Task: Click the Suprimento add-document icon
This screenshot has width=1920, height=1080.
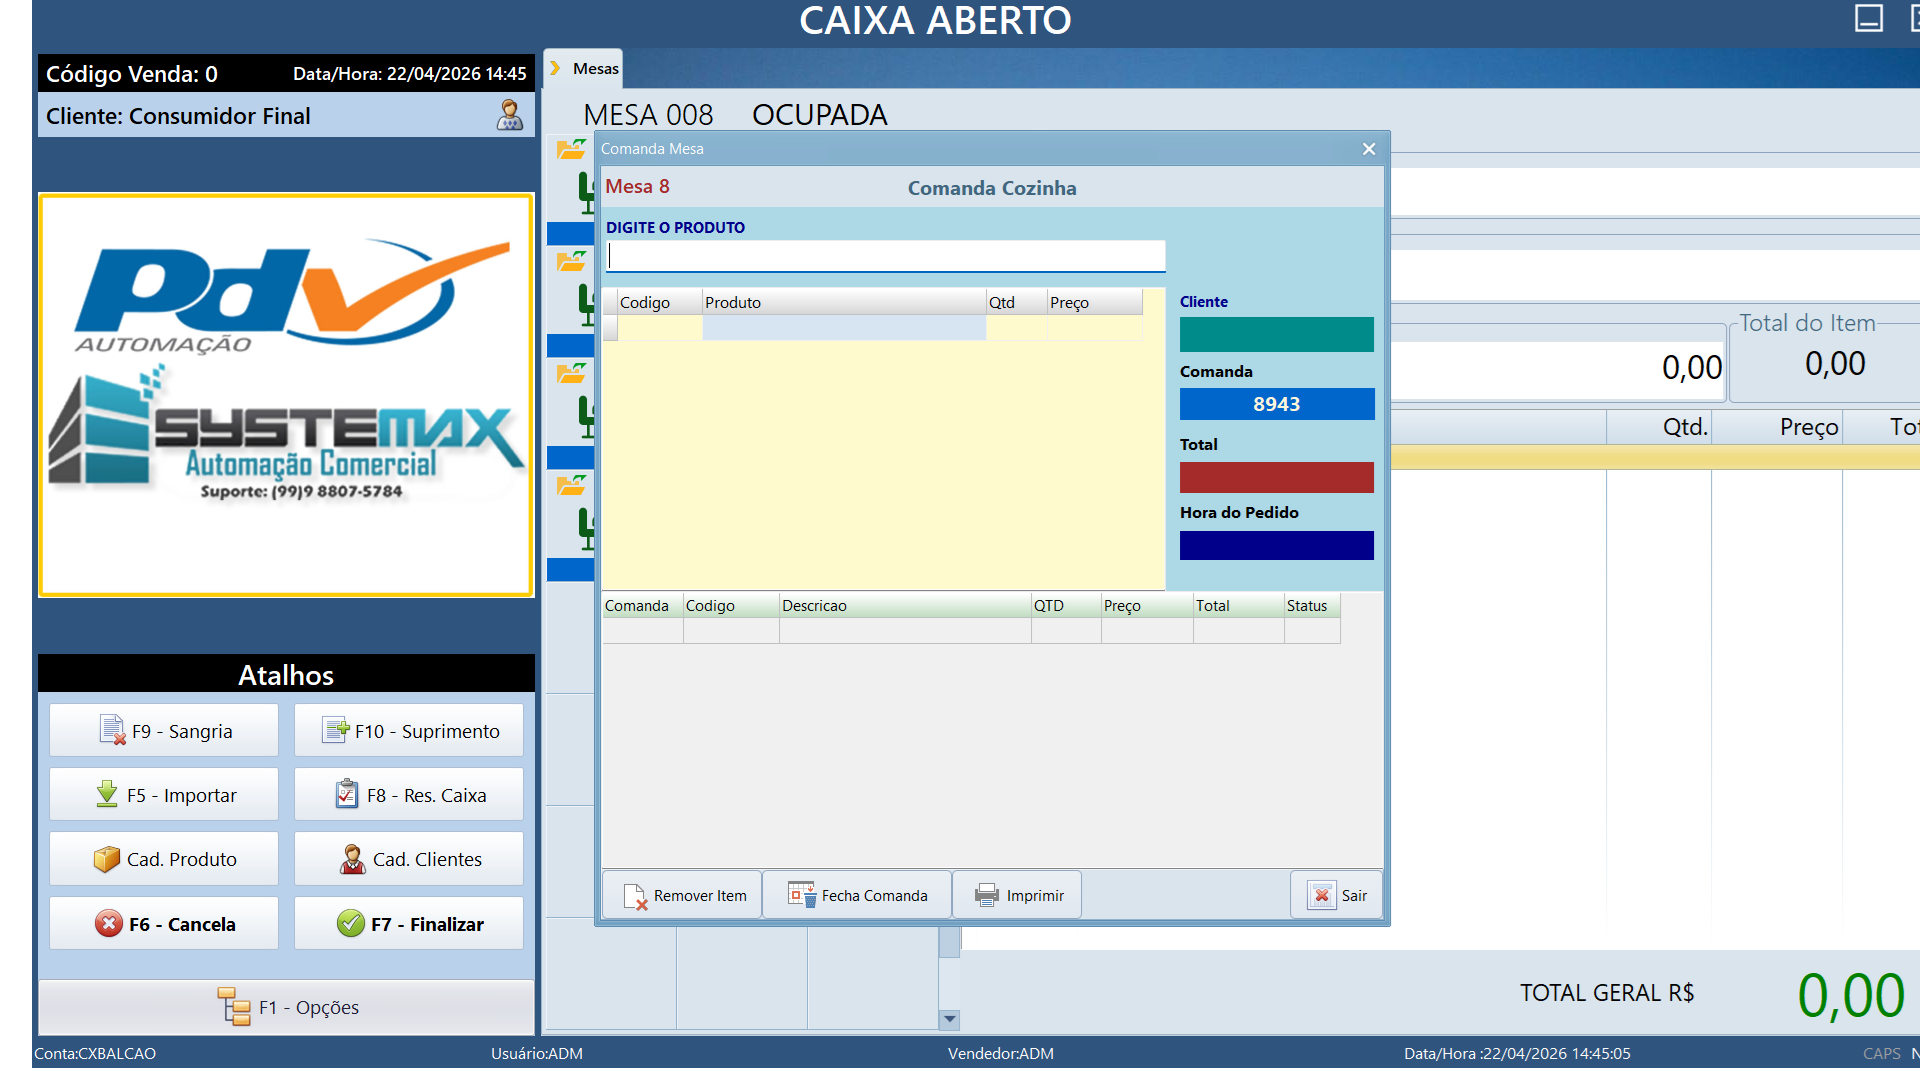Action: [336, 730]
